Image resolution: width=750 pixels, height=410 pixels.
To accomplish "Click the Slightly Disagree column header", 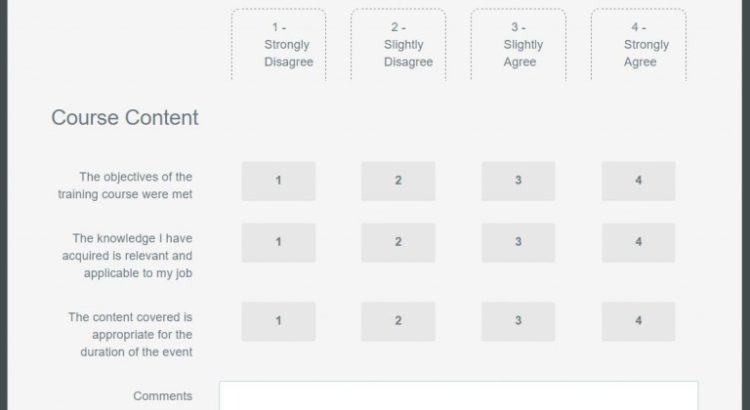I will click(407, 44).
